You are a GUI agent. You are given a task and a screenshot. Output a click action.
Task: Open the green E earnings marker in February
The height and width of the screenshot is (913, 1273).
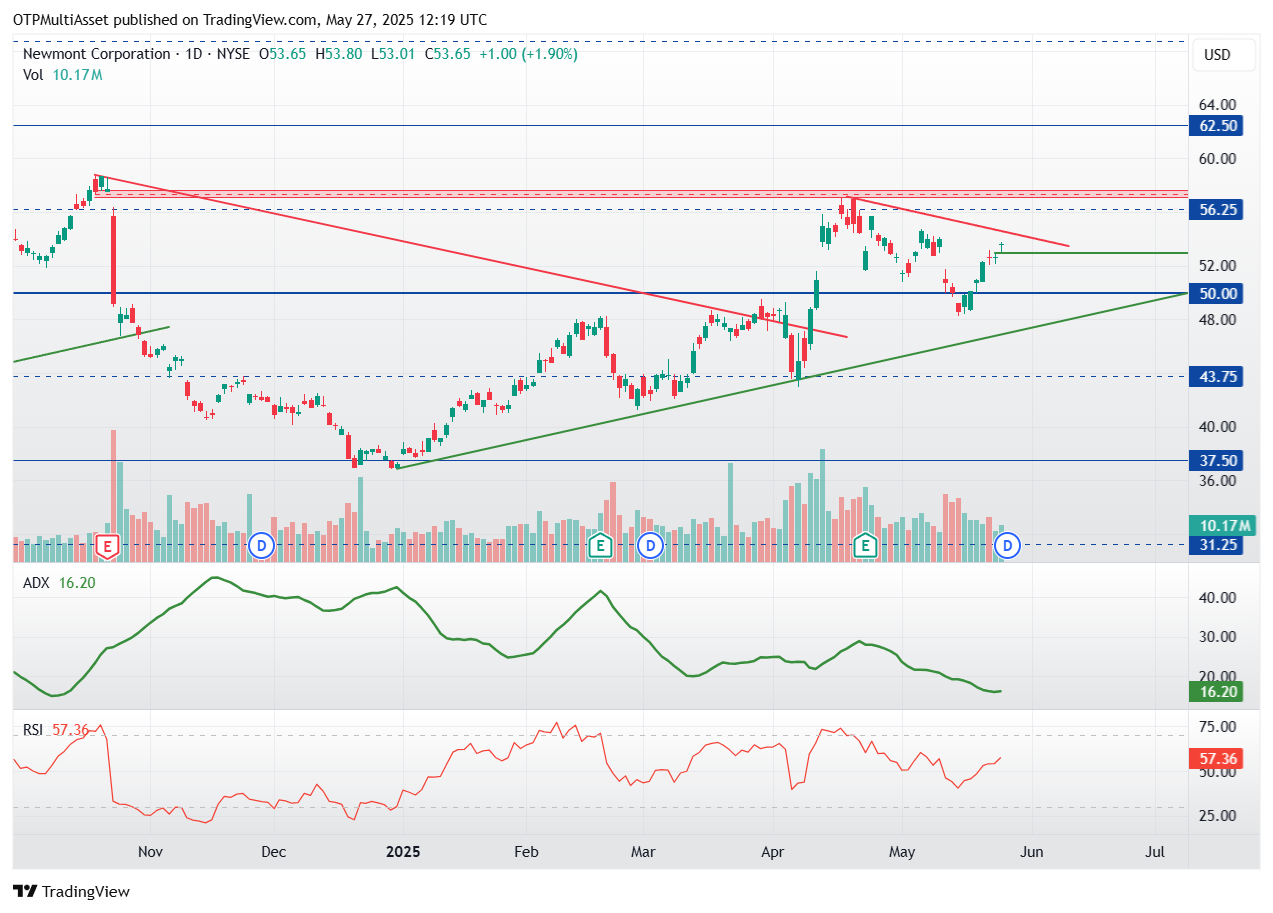tap(599, 546)
